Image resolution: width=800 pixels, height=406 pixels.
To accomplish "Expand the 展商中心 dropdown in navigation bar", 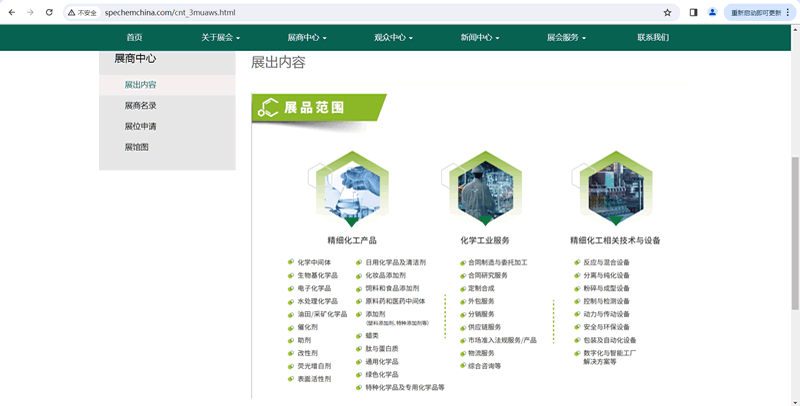I will [307, 38].
